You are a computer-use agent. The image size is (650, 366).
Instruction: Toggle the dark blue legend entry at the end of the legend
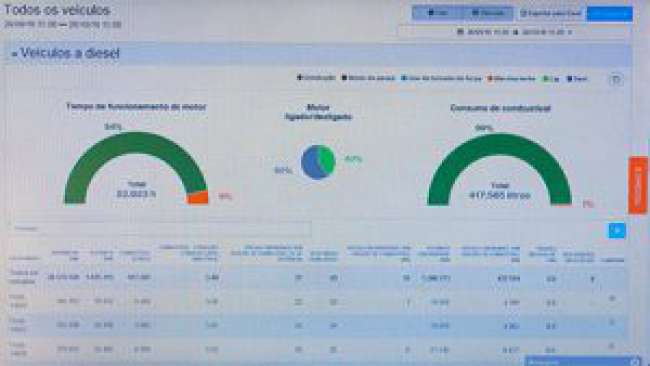point(577,78)
